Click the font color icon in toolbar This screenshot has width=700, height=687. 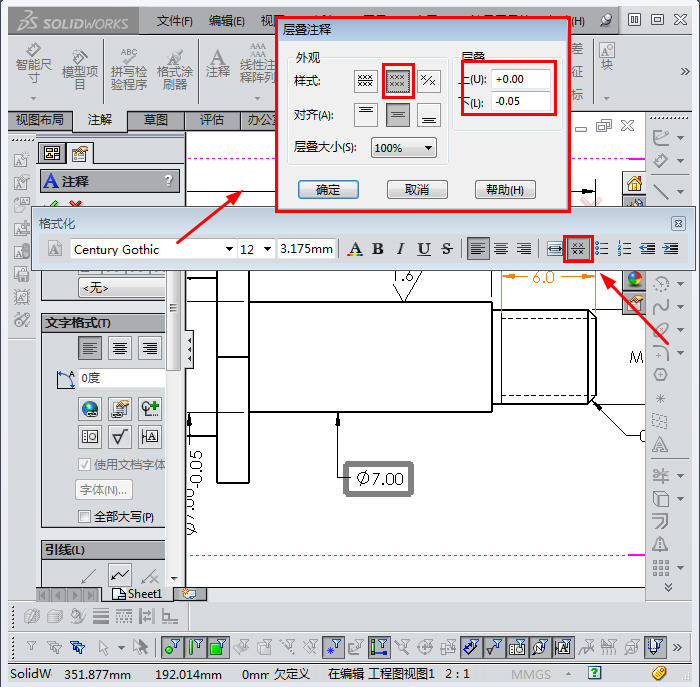[354, 249]
